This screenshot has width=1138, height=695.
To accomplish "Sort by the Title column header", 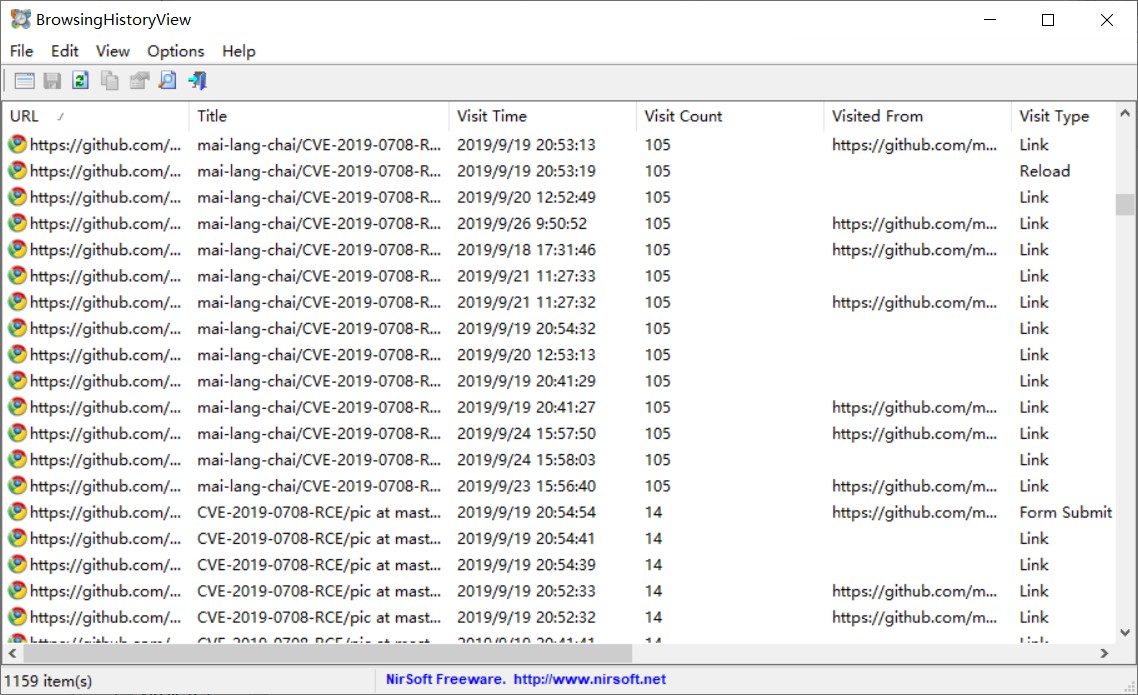I will tap(319, 116).
